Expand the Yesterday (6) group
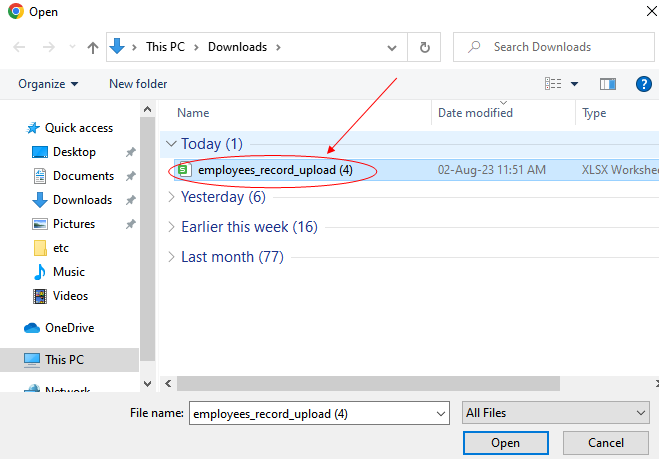 click(x=172, y=197)
